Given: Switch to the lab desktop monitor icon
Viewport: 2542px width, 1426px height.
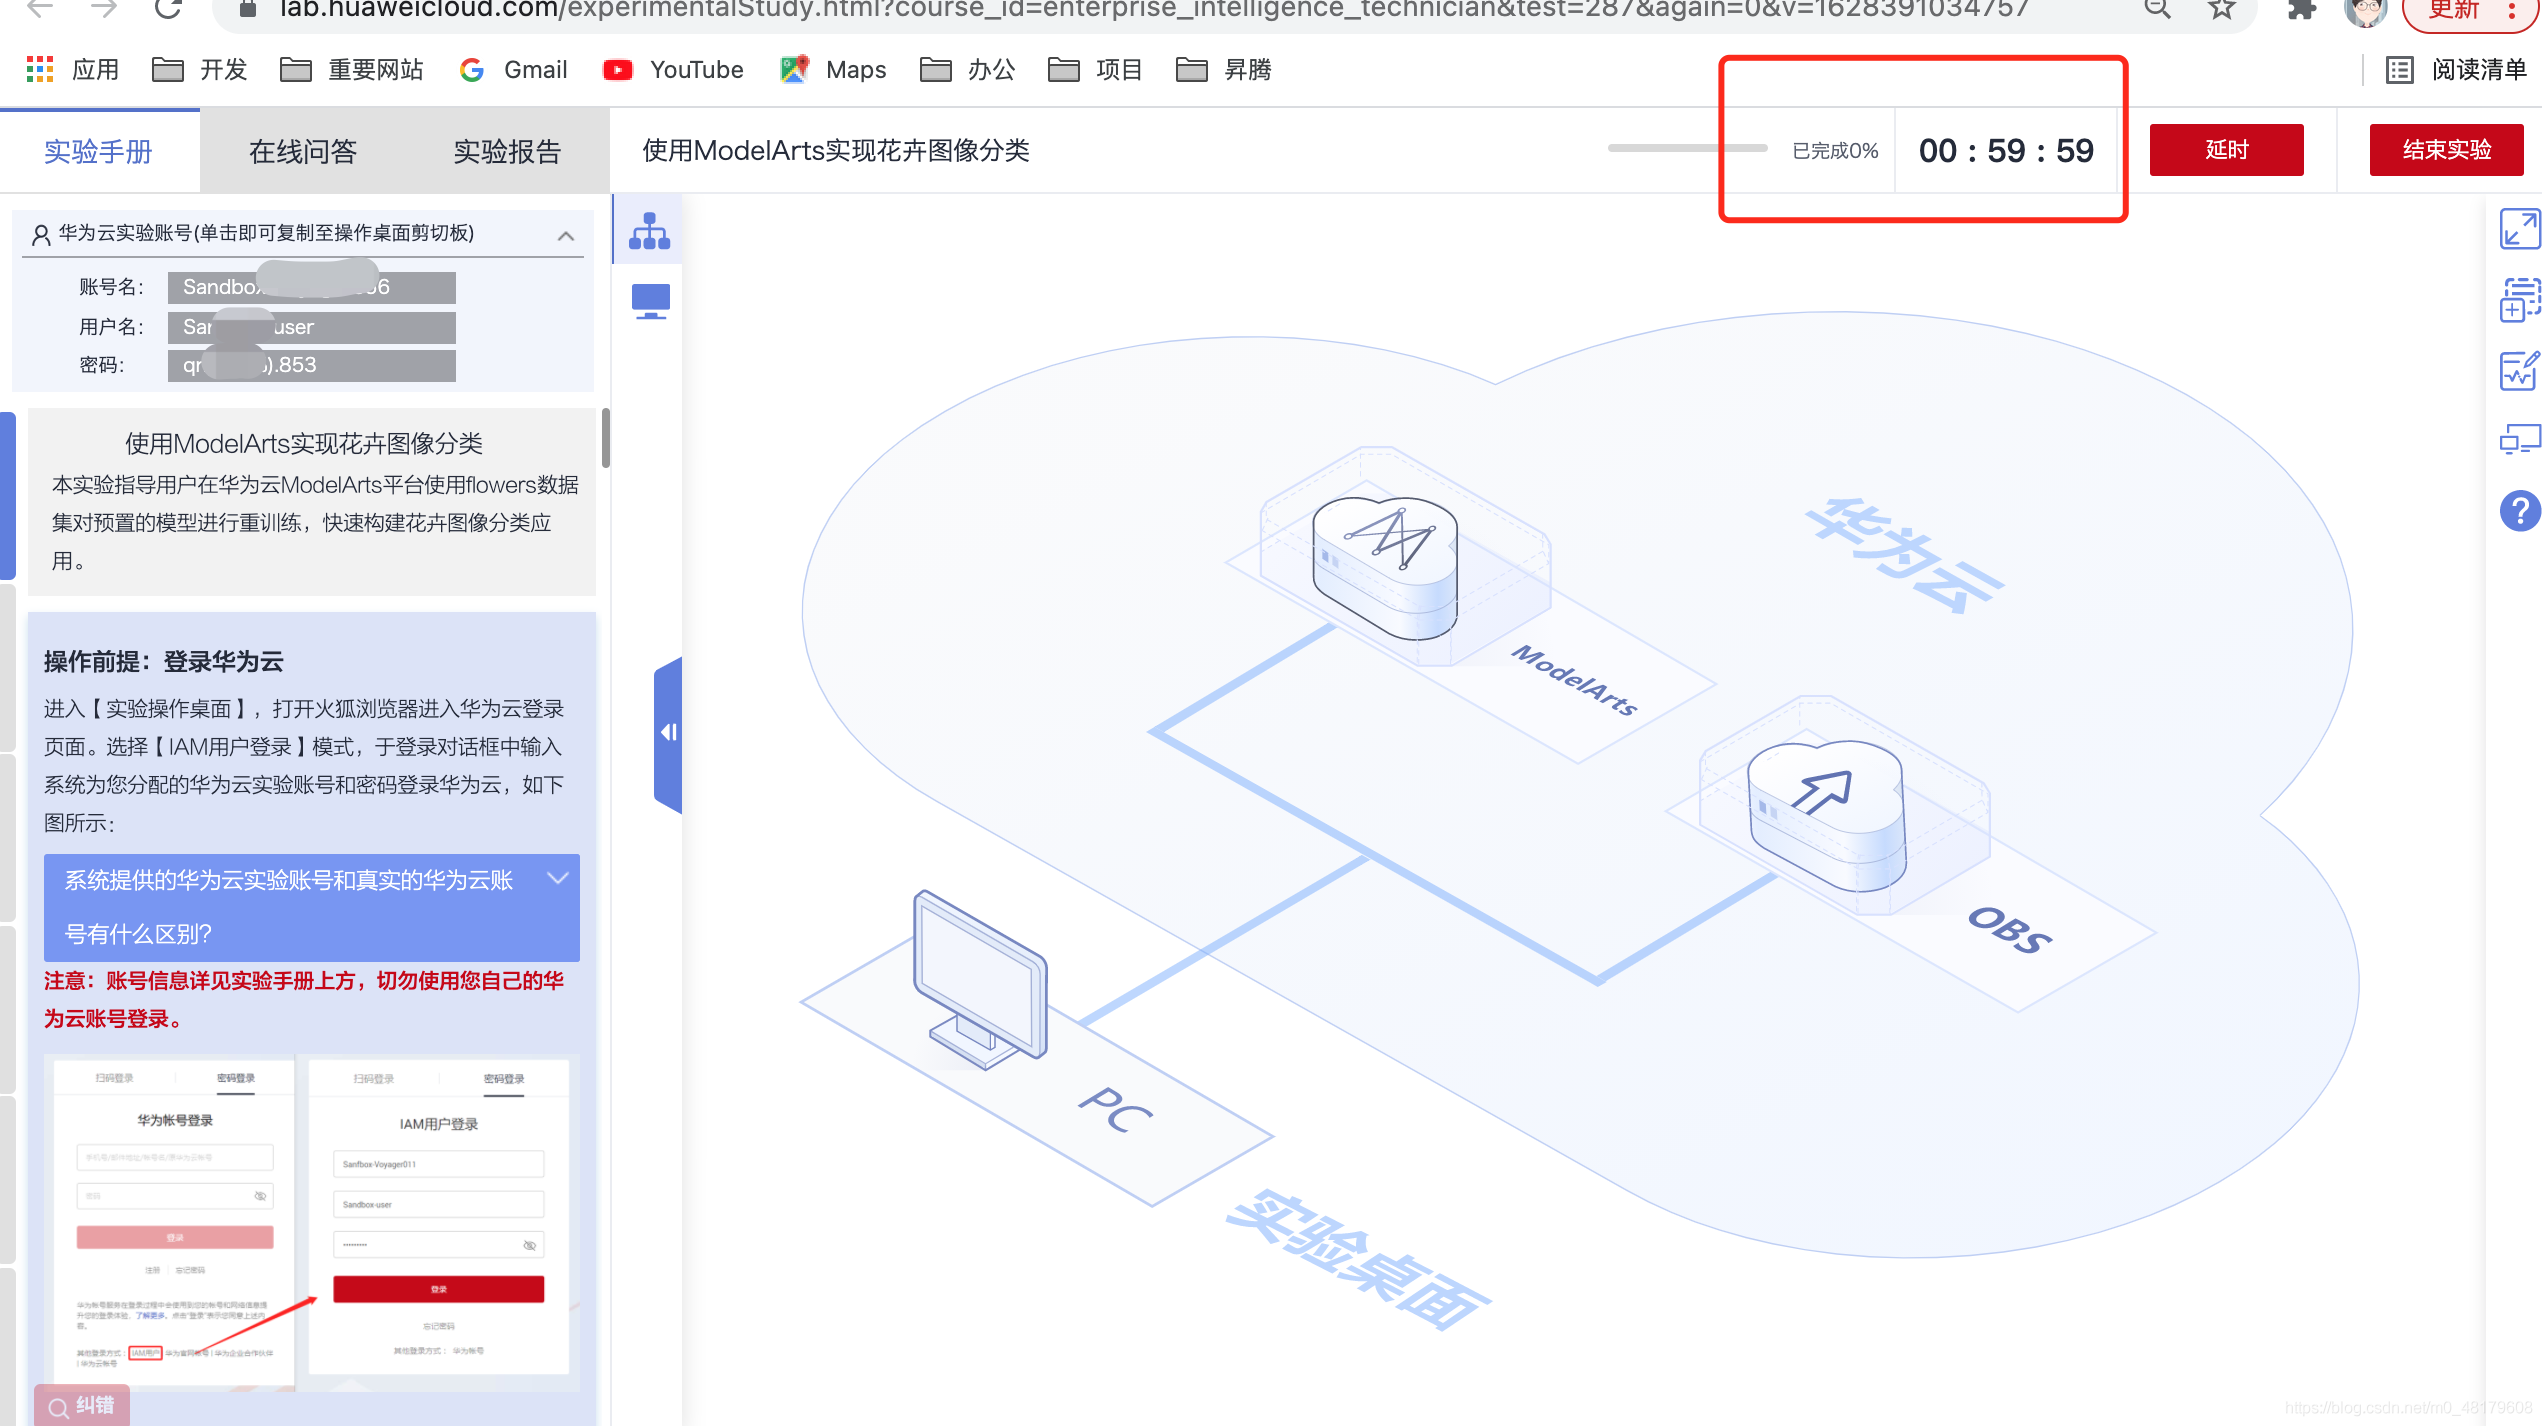Looking at the screenshot, I should click(x=650, y=301).
